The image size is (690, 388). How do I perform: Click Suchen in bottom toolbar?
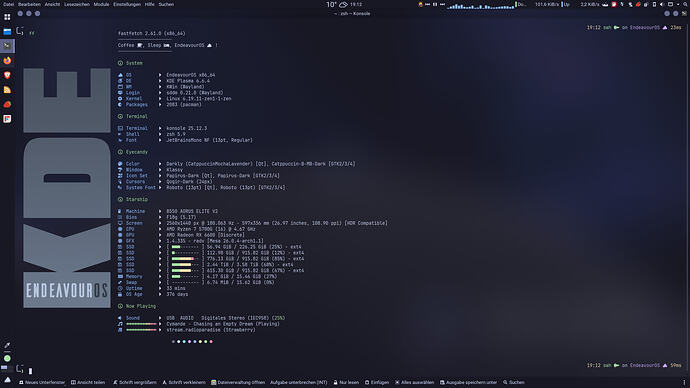pyautogui.click(x=514, y=382)
